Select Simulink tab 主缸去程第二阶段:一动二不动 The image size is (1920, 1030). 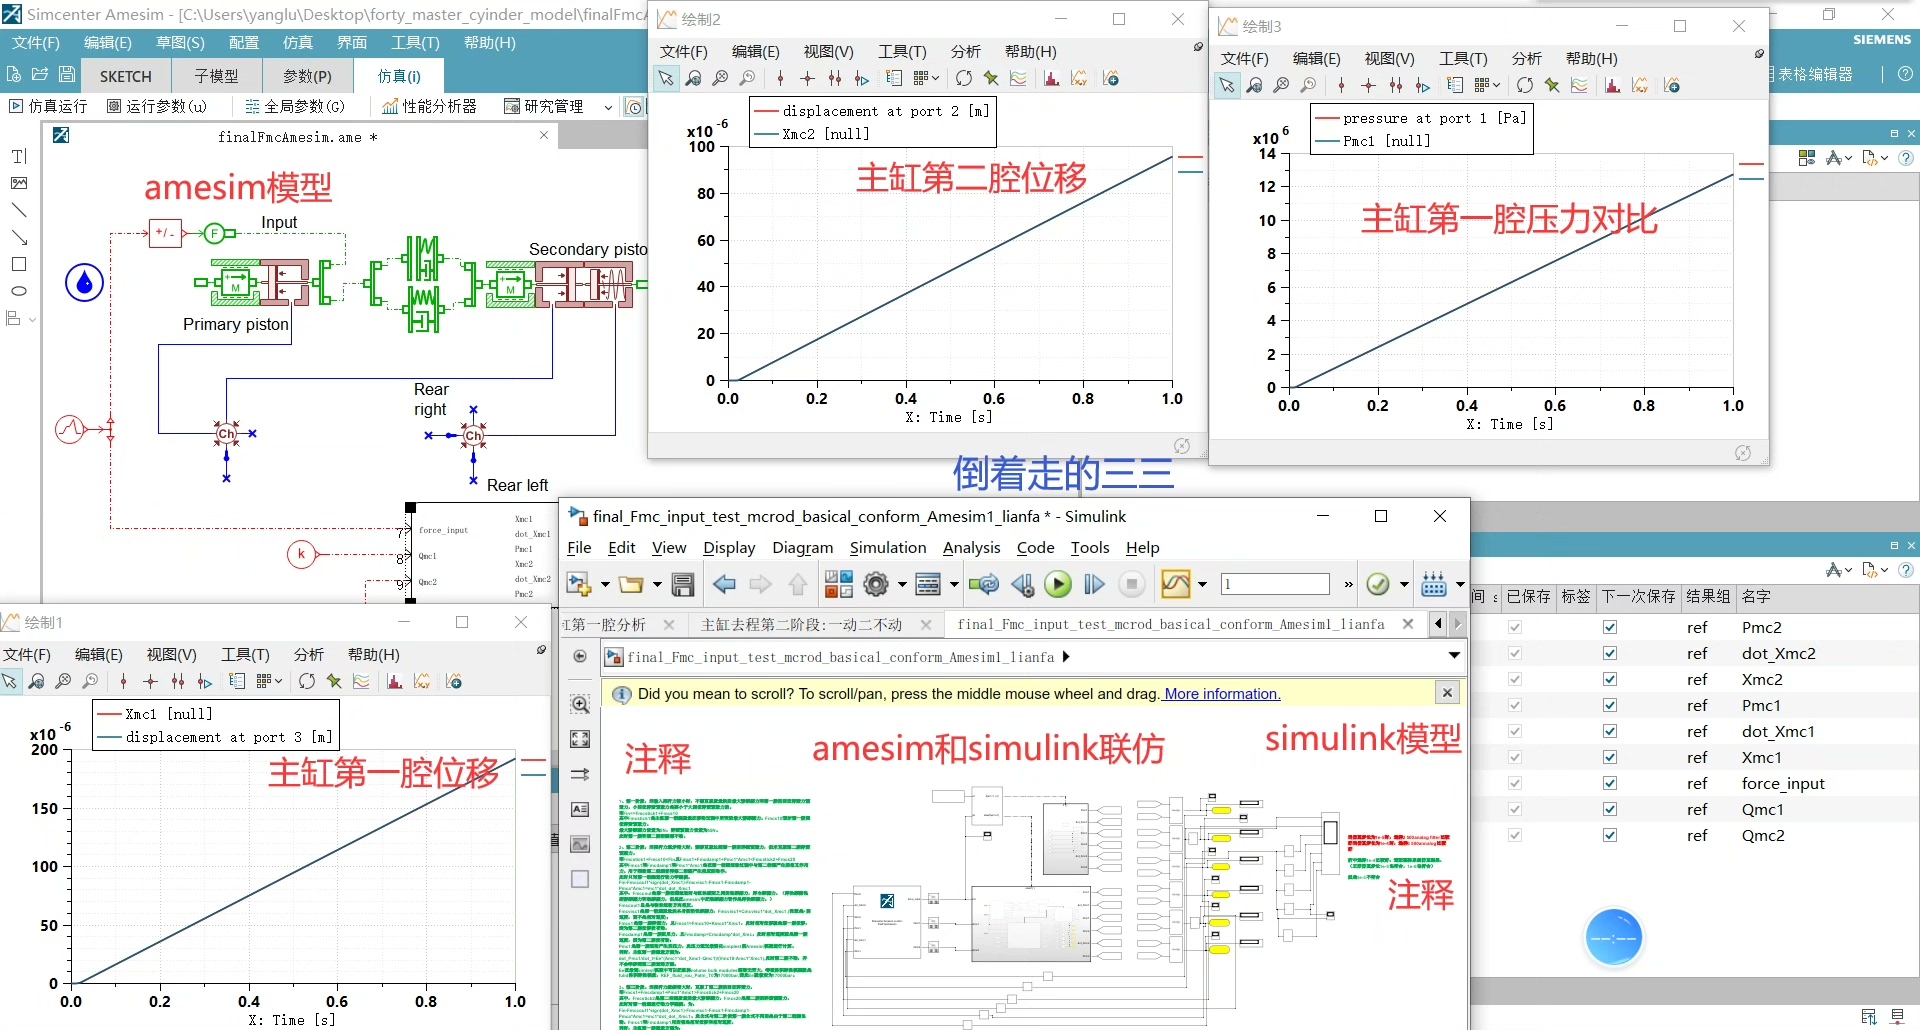802,625
